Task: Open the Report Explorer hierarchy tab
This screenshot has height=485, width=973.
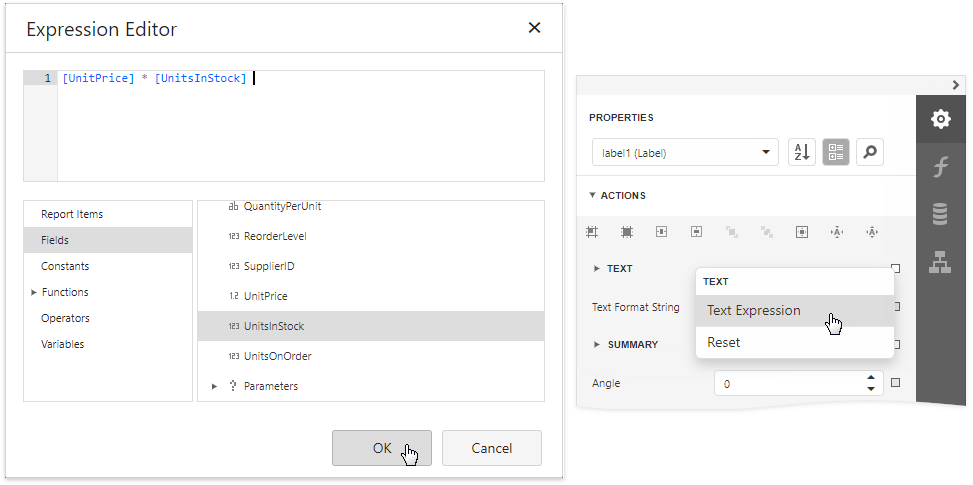Action: [x=940, y=262]
